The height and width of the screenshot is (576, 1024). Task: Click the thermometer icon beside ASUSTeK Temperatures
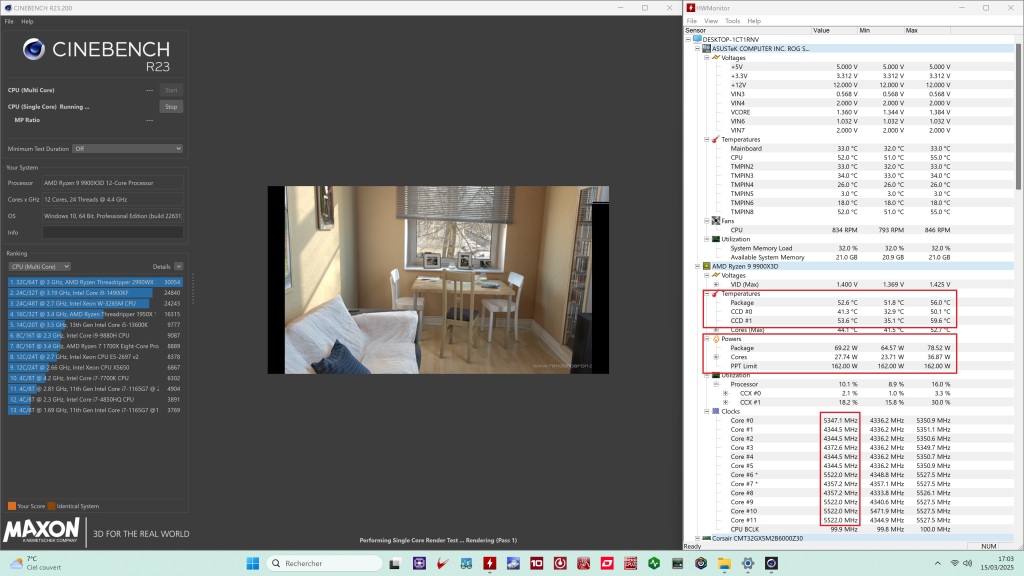pos(716,139)
